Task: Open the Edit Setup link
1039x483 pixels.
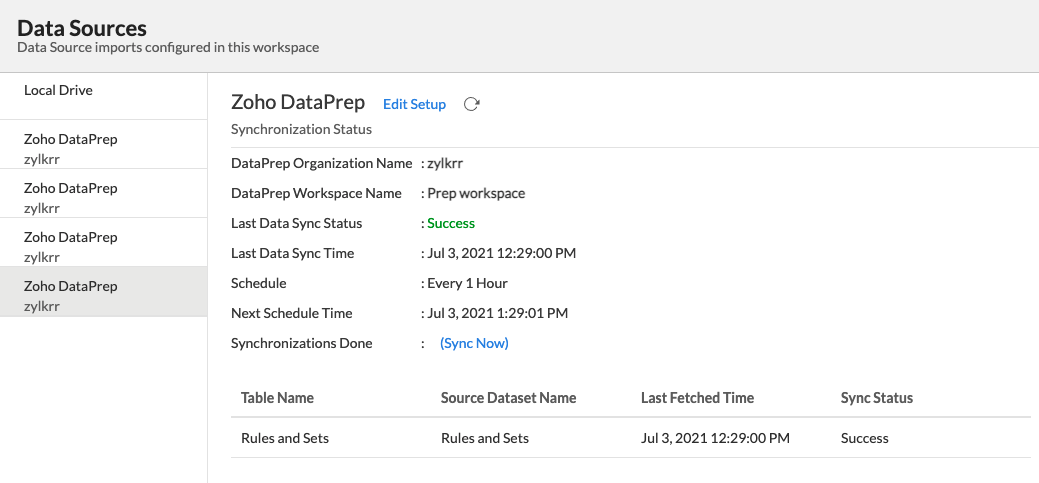Action: (x=414, y=104)
